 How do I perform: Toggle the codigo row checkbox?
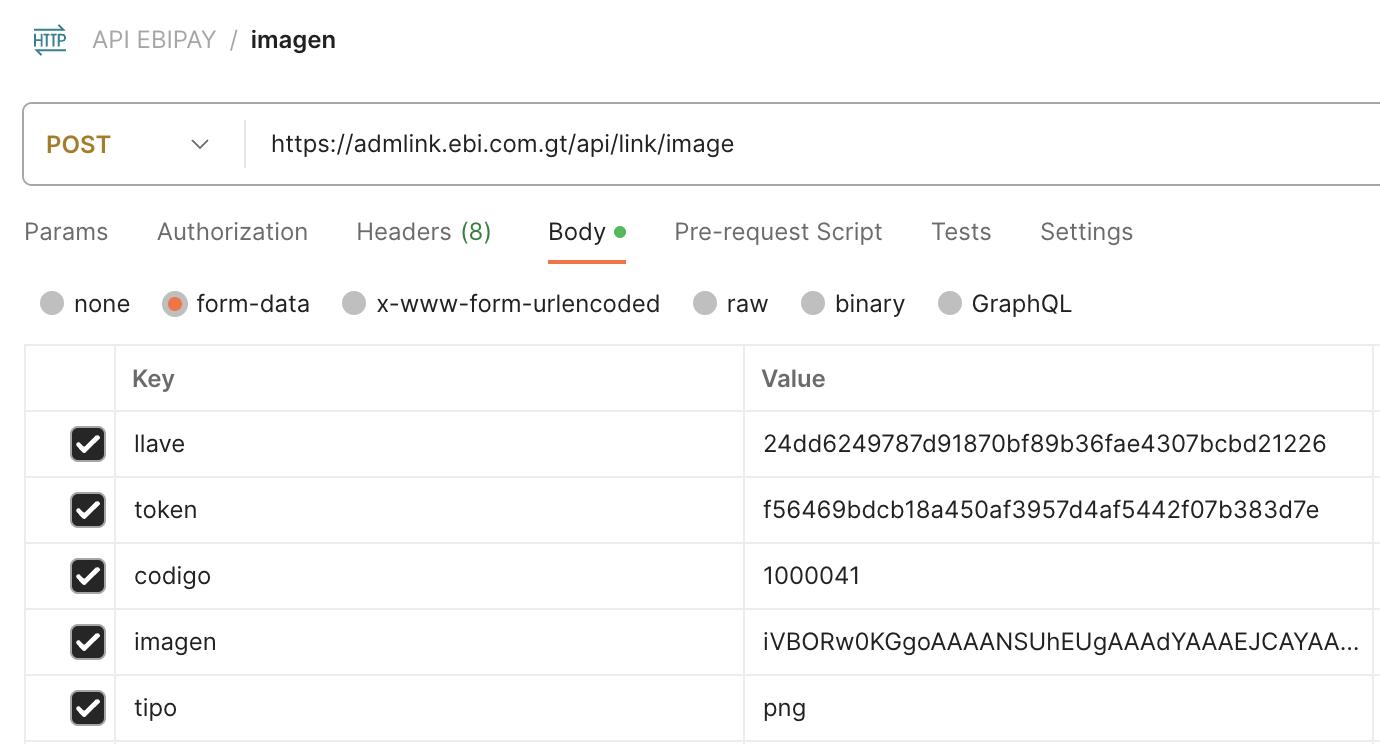tap(88, 575)
